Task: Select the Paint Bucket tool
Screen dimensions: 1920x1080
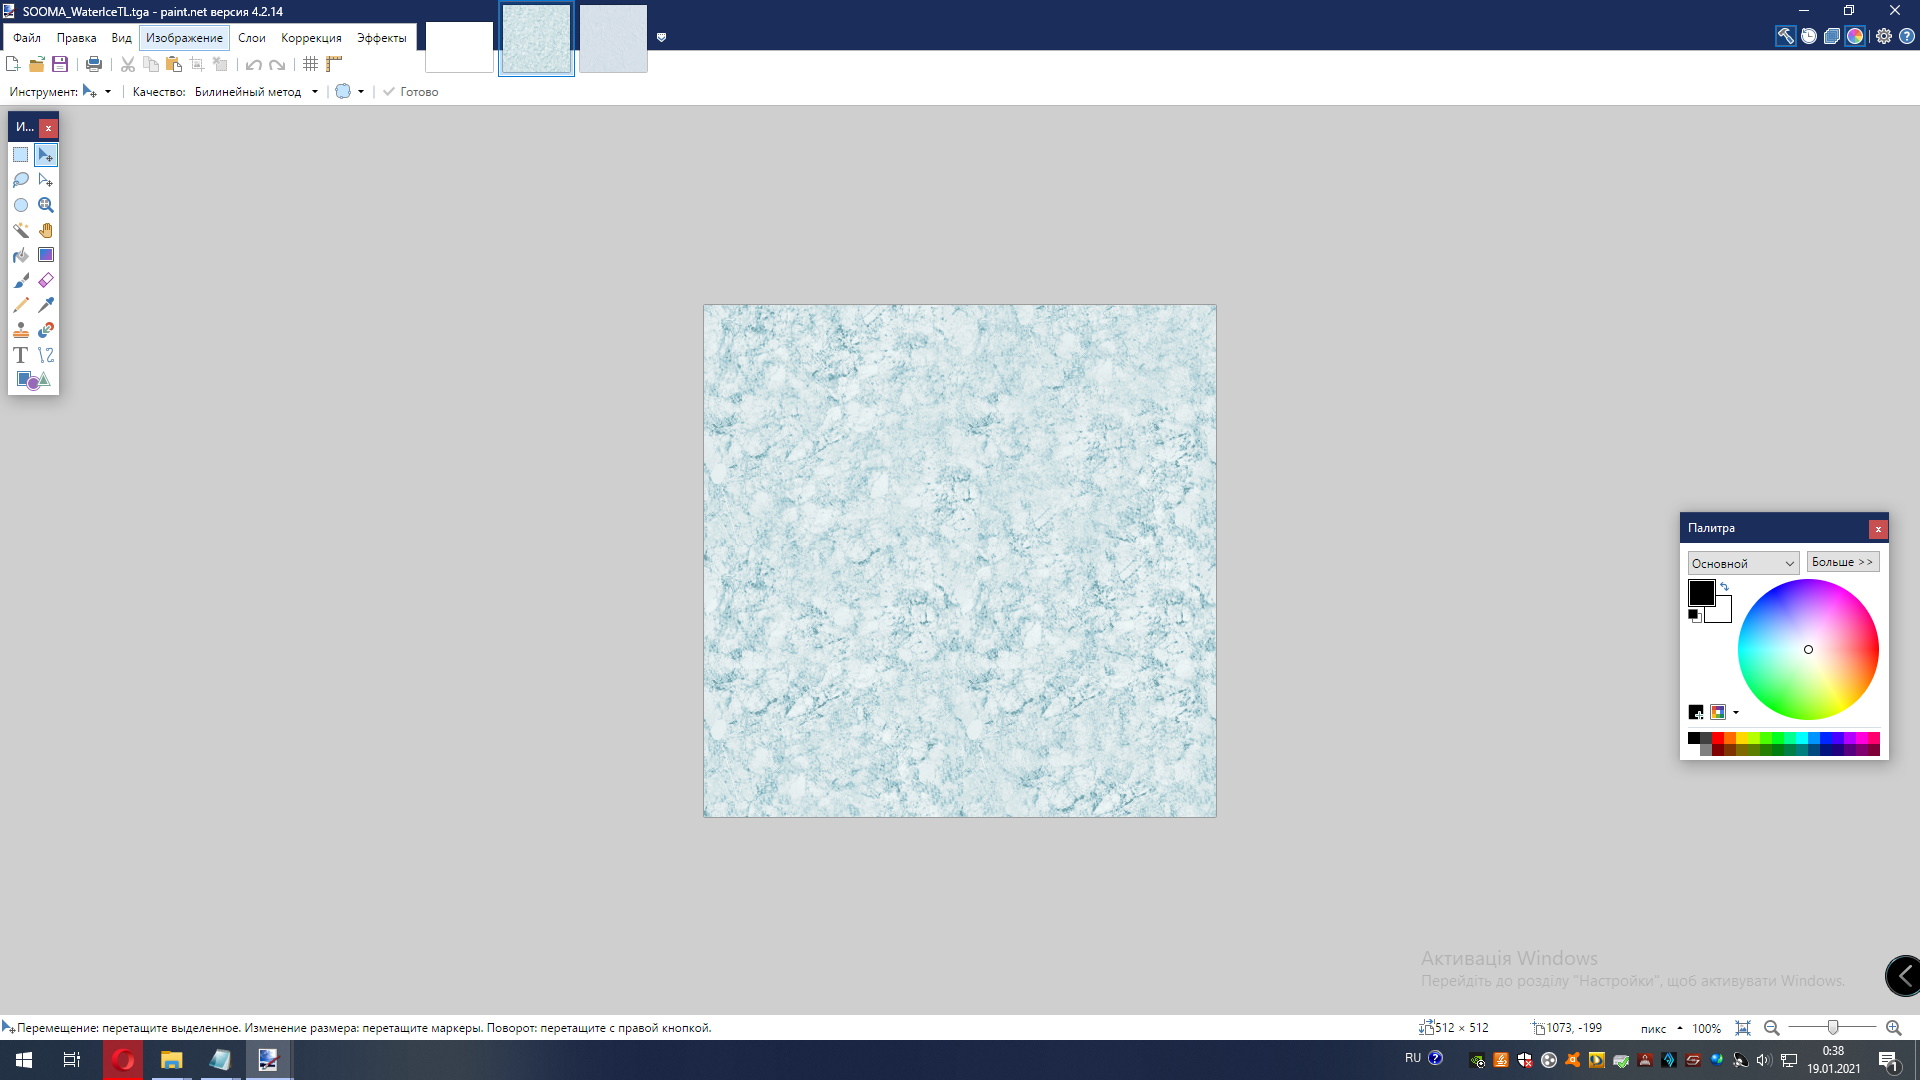Action: (21, 255)
